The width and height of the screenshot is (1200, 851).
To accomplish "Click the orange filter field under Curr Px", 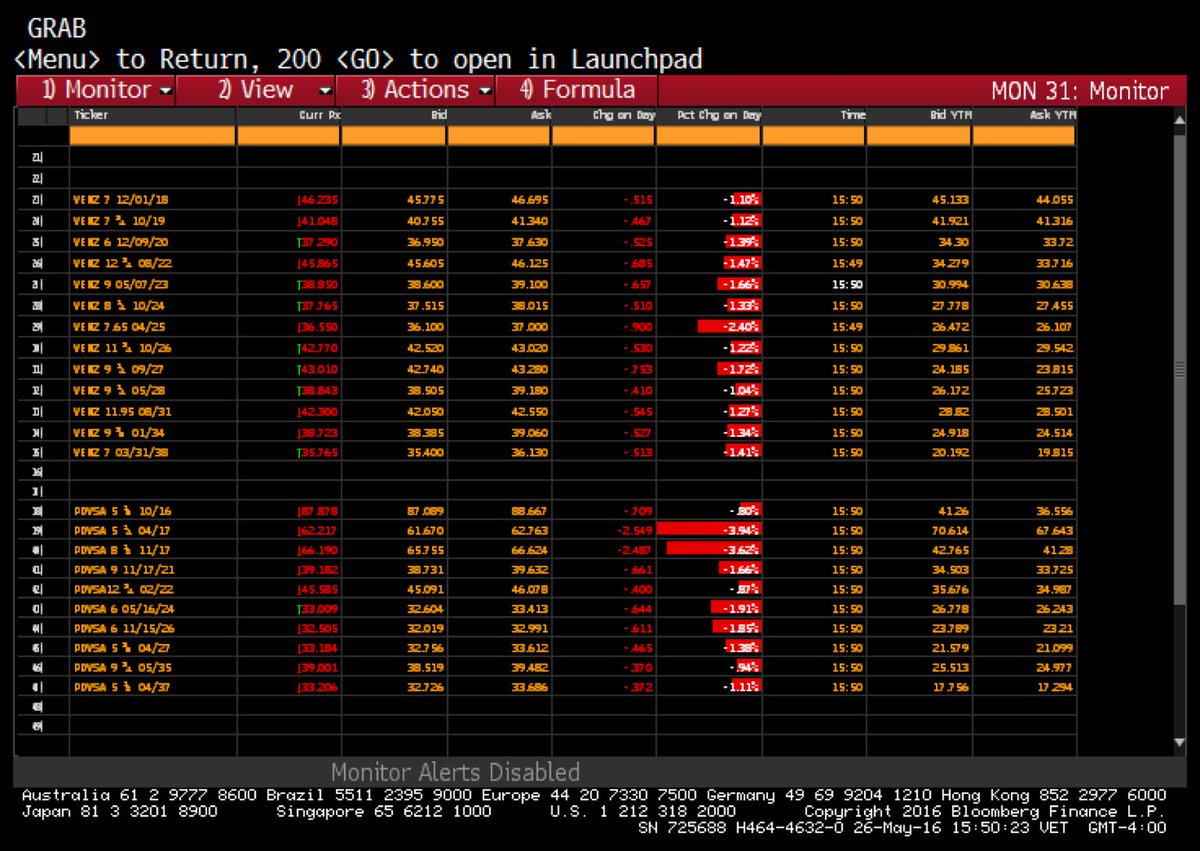I will click(289, 136).
